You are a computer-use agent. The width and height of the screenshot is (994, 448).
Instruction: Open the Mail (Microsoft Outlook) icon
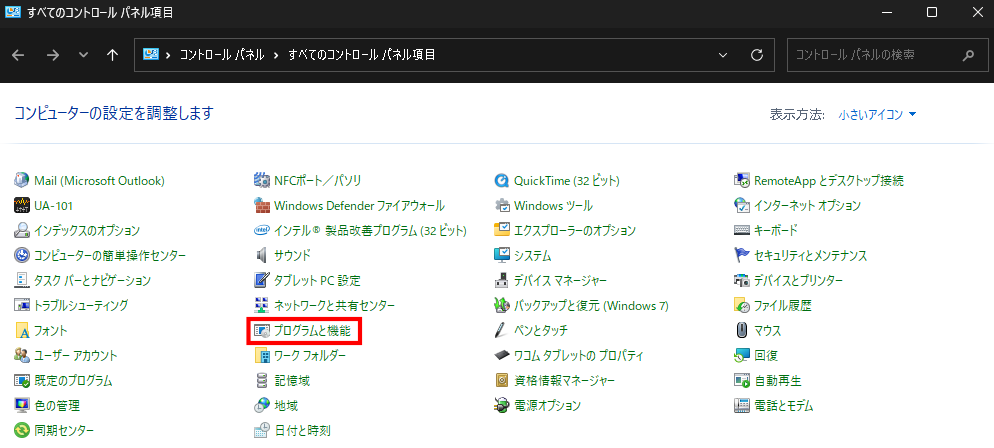tap(22, 181)
